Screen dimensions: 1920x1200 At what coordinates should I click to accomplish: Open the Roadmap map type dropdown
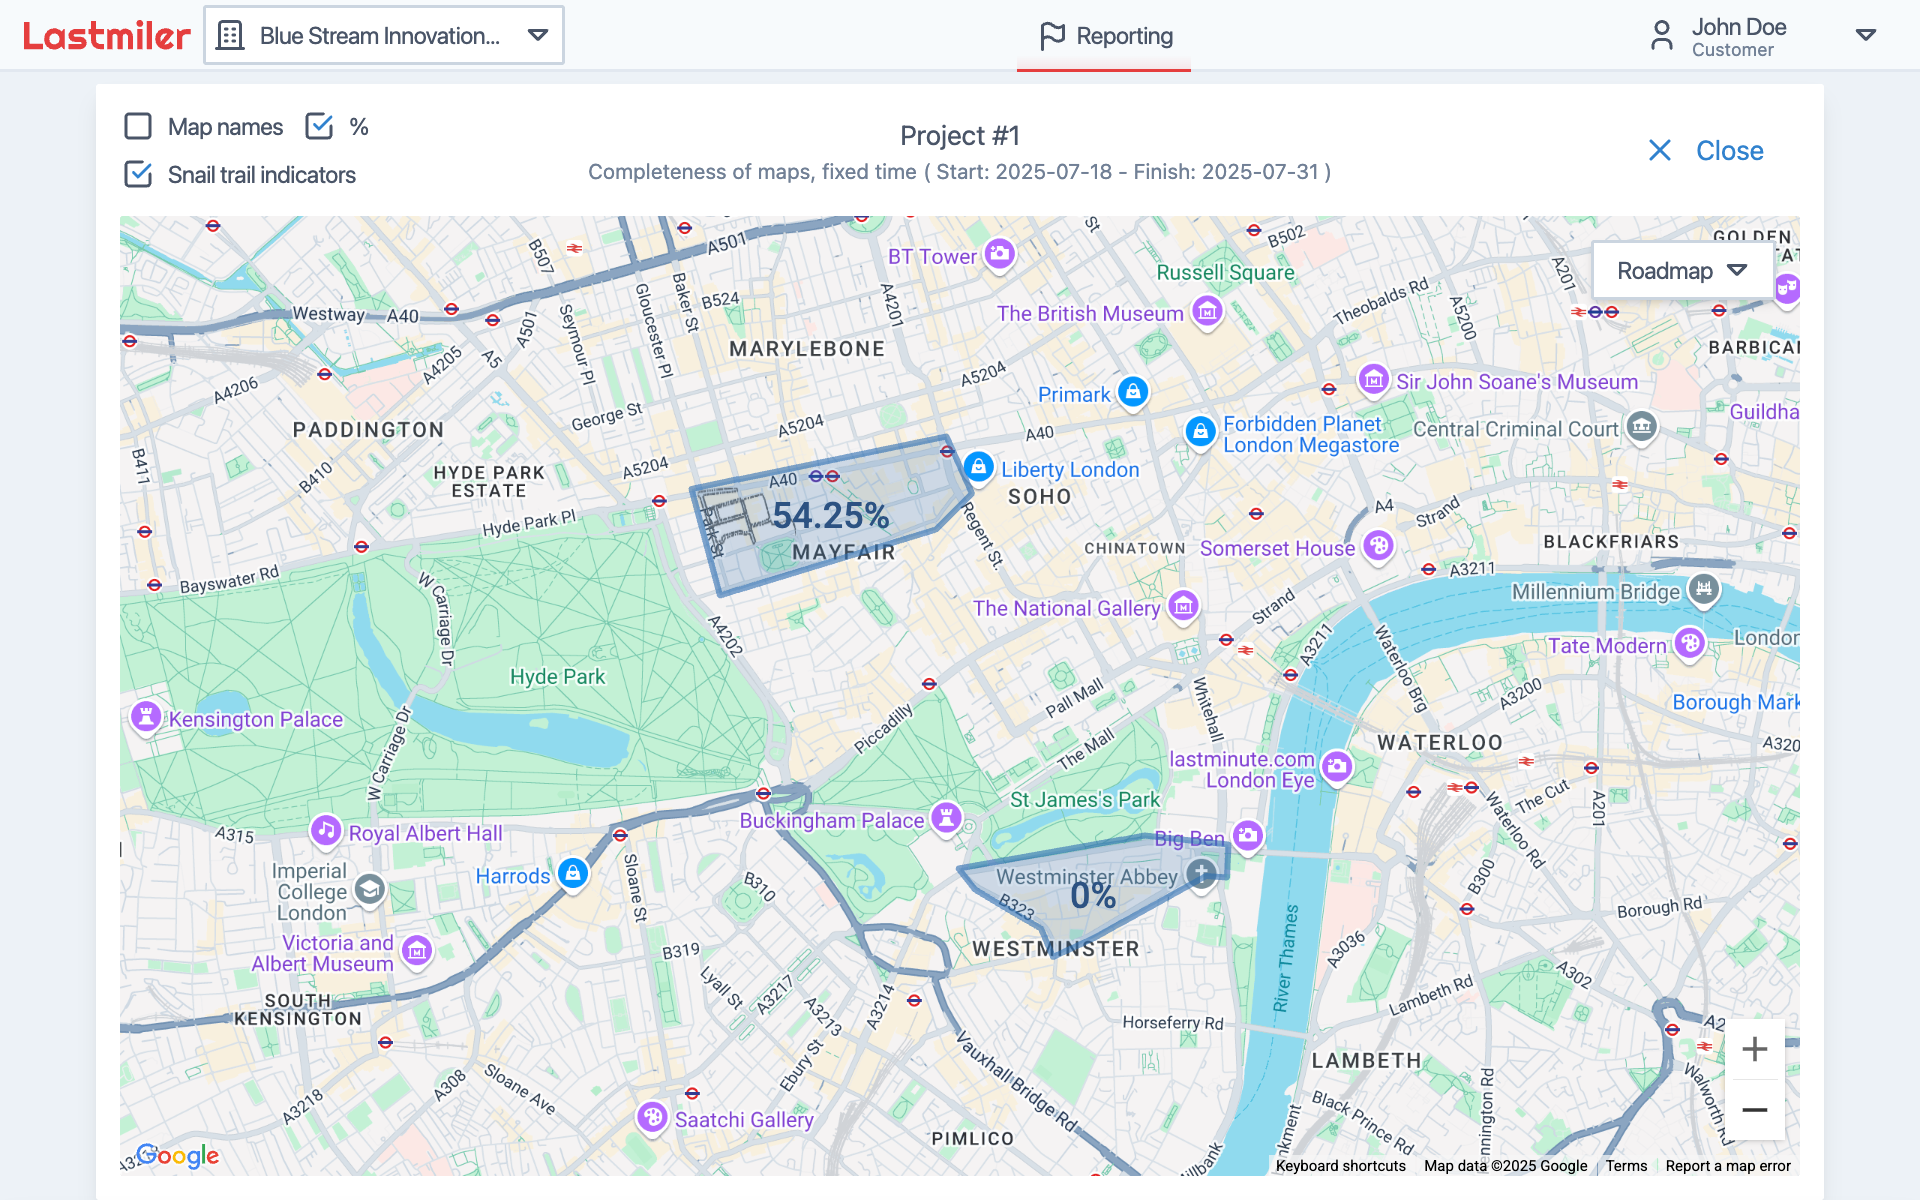[x=1683, y=270]
